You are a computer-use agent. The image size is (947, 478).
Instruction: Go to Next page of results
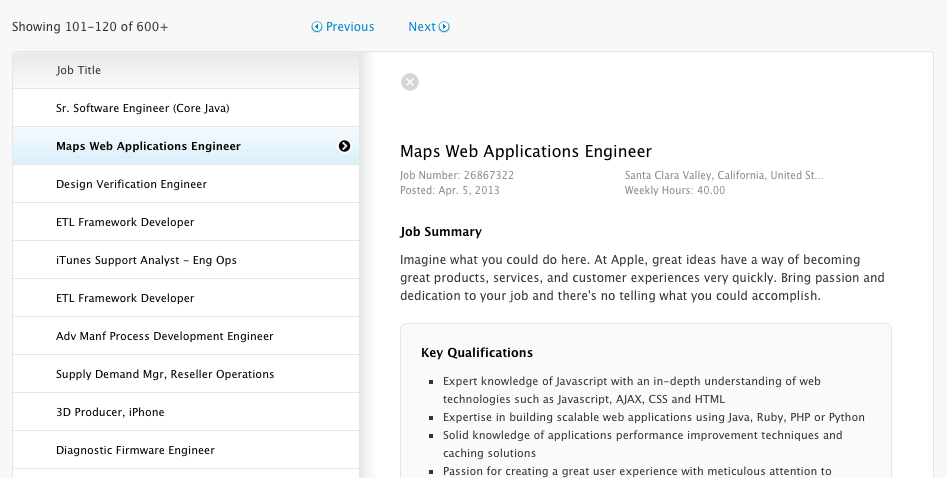(x=429, y=27)
